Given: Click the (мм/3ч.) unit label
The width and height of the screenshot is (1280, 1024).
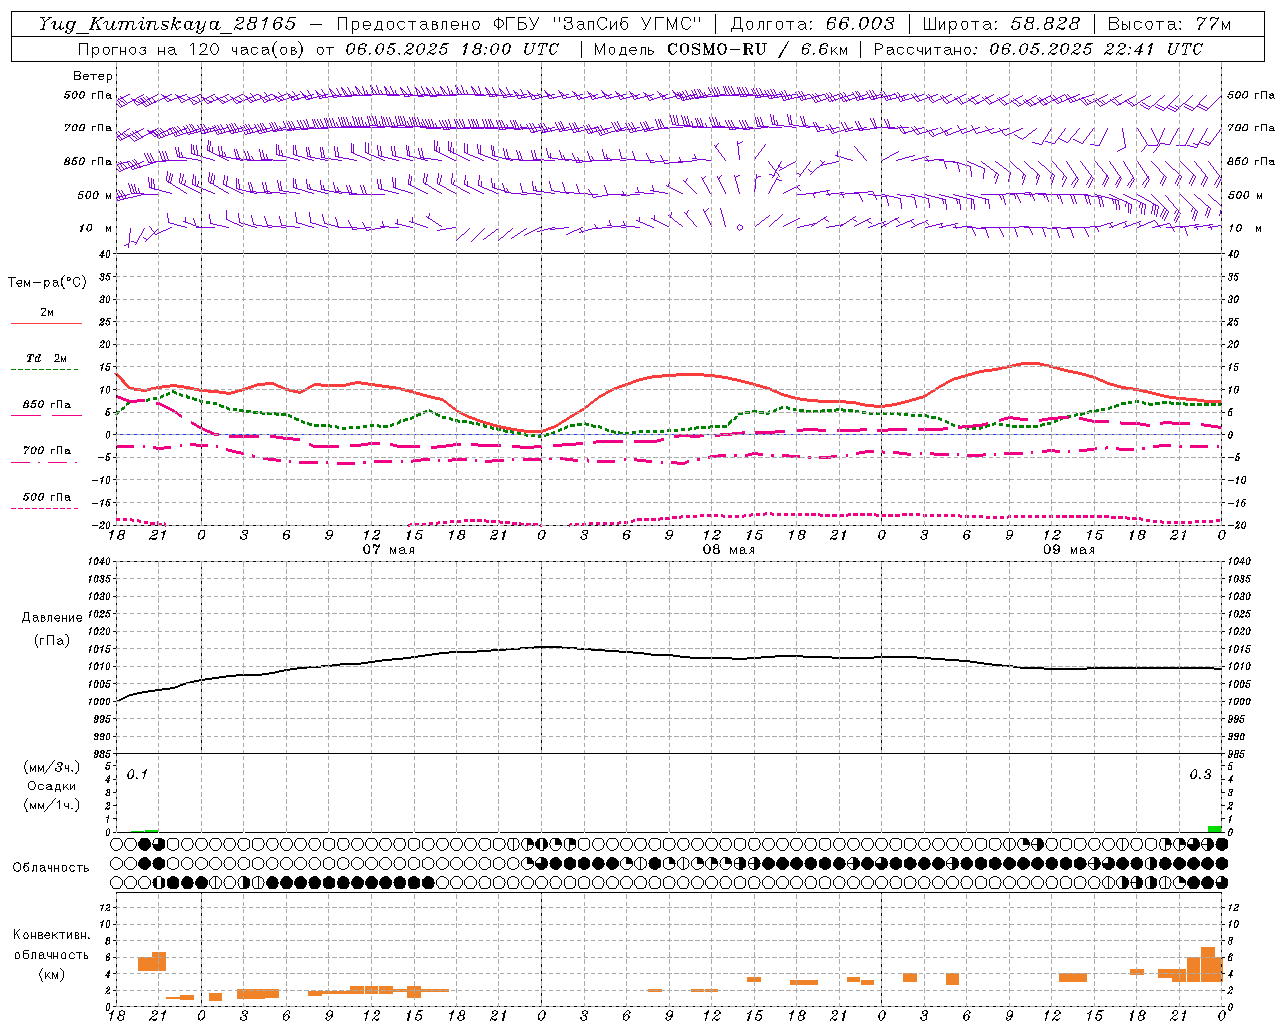Looking at the screenshot, I should [x=51, y=767].
